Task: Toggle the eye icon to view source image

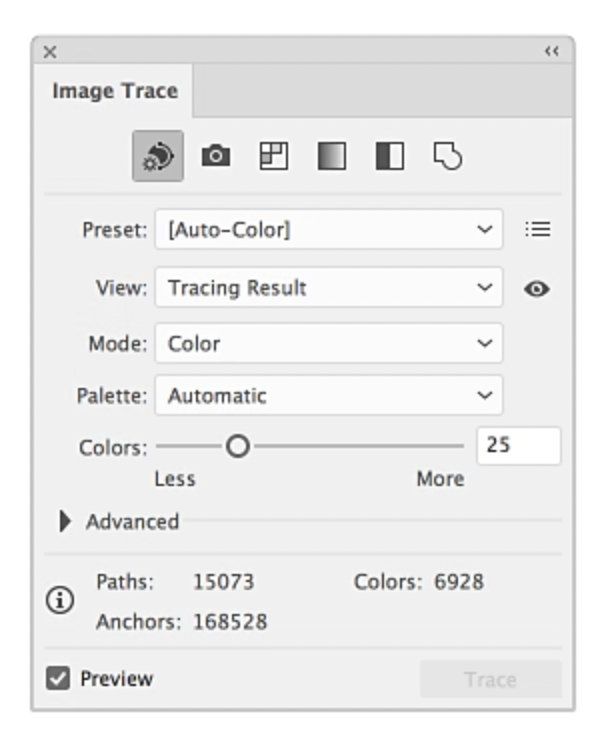Action: (x=537, y=289)
